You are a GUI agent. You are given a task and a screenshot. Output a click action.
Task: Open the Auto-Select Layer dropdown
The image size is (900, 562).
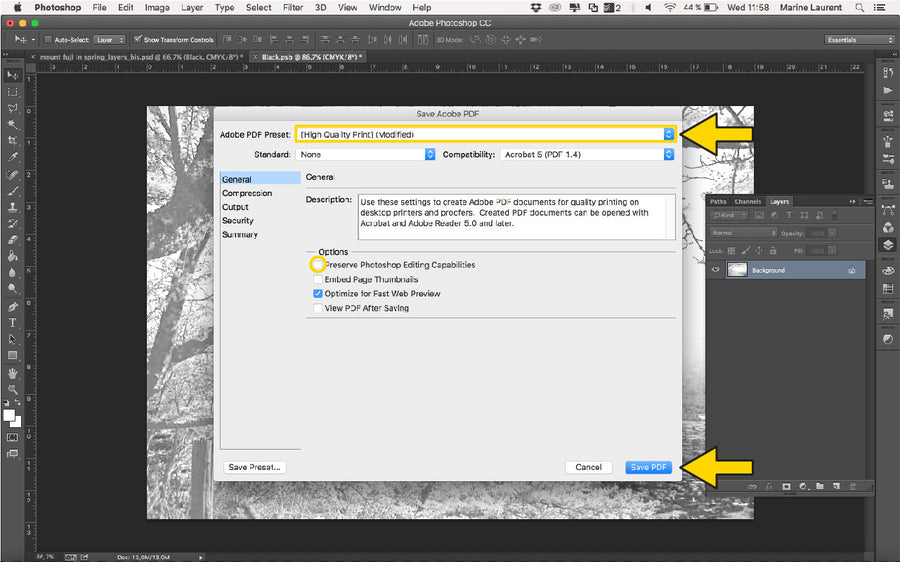109,40
